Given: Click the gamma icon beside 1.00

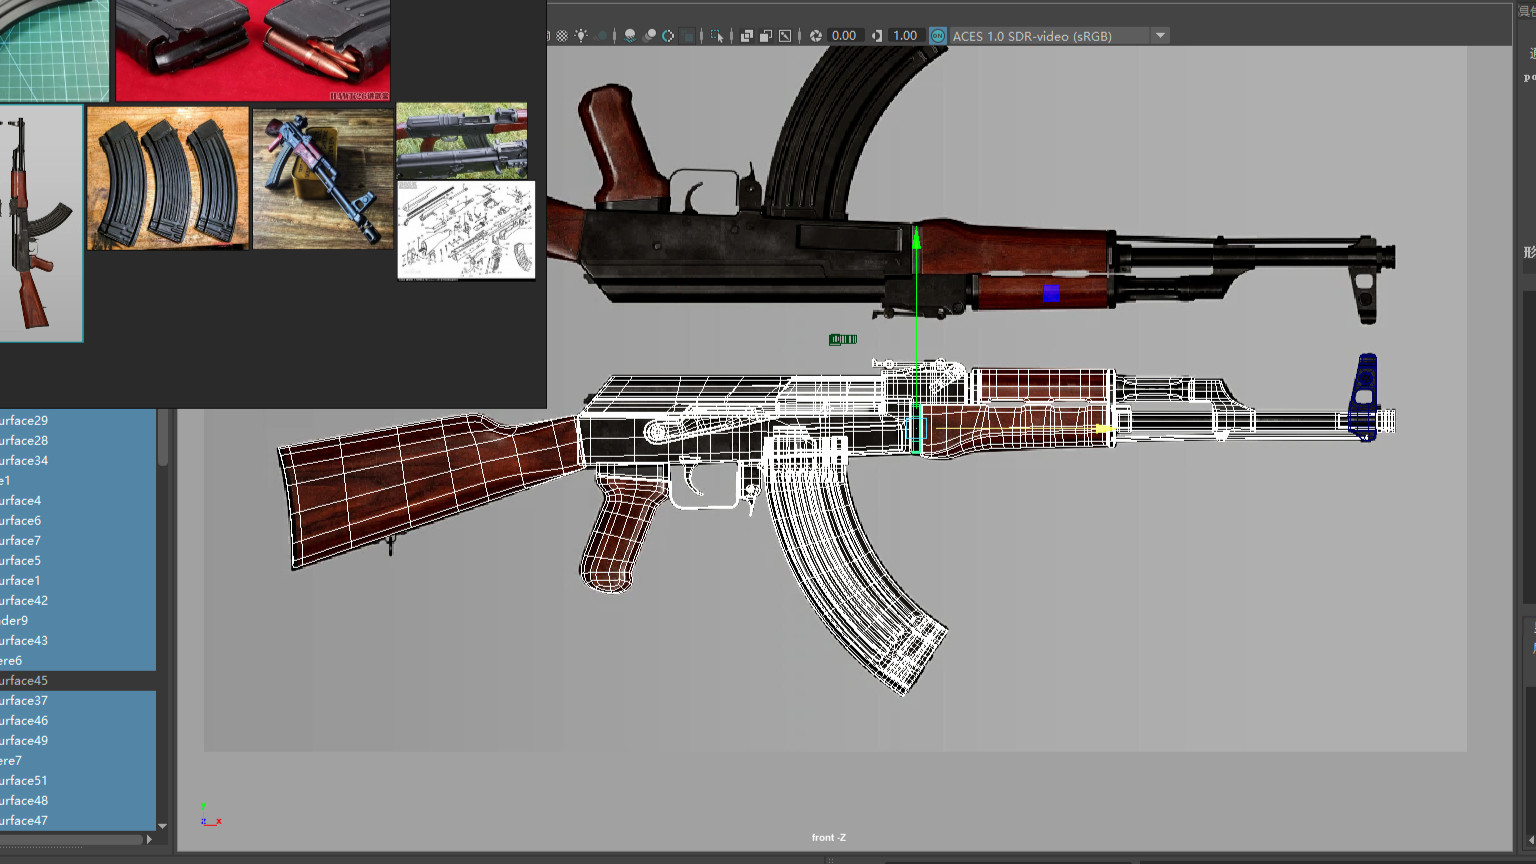Looking at the screenshot, I should click(877, 36).
